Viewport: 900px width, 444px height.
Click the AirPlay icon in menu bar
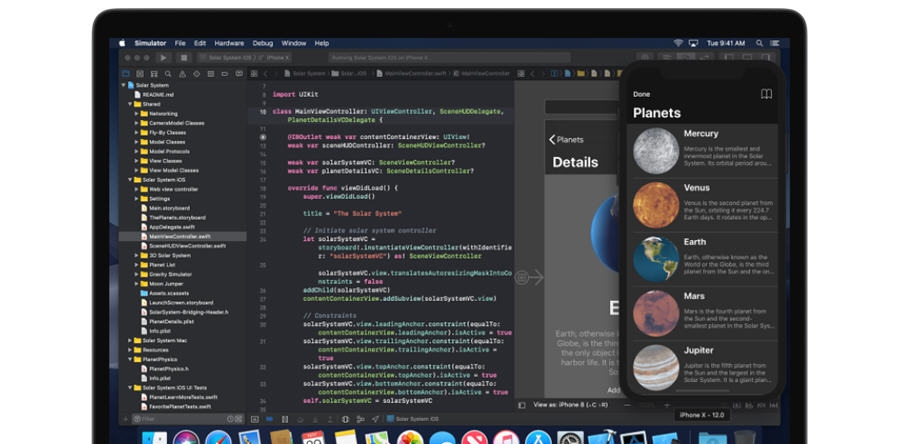(x=693, y=43)
